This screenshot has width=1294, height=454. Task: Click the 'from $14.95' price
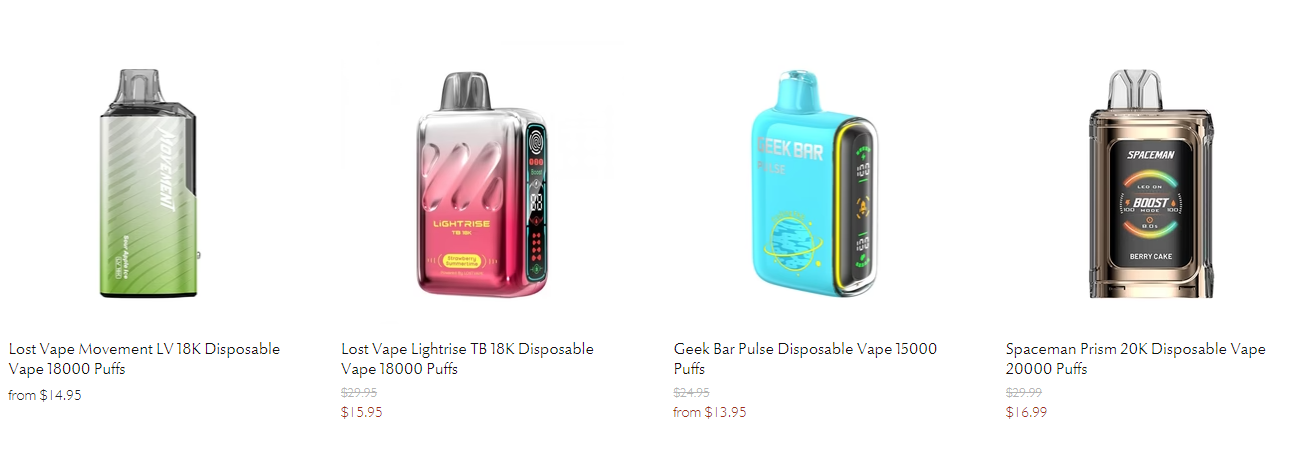(x=45, y=395)
